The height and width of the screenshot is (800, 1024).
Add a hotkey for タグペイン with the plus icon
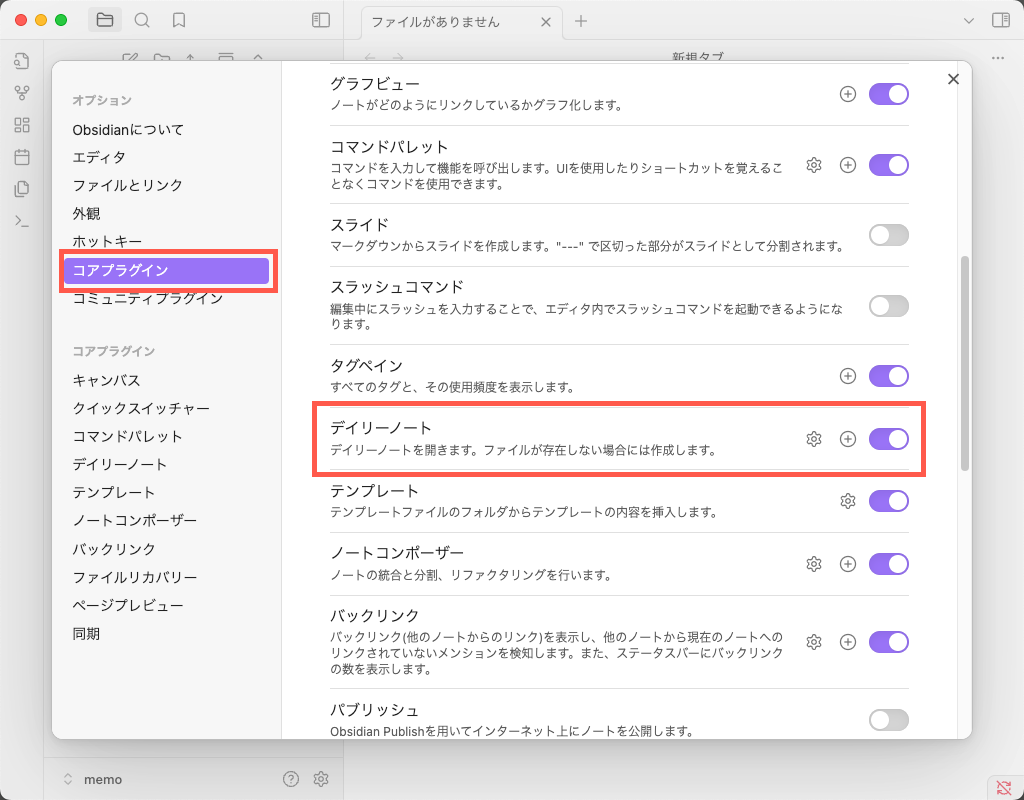click(848, 376)
